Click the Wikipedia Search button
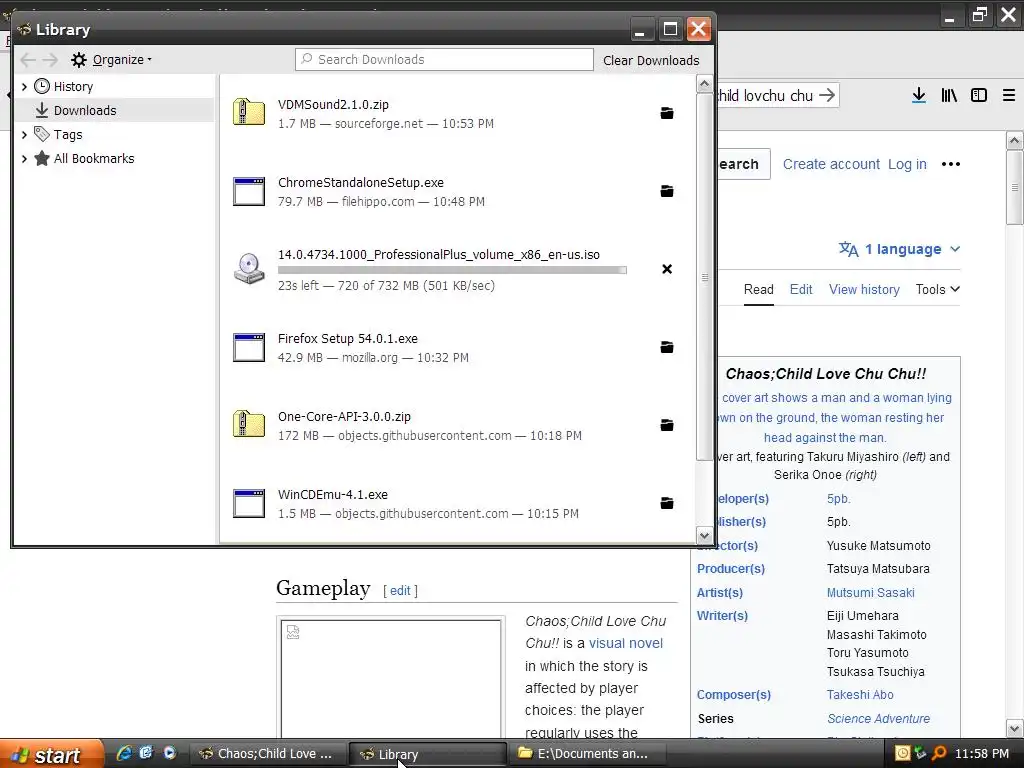Viewport: 1024px width, 768px height. coord(743,164)
